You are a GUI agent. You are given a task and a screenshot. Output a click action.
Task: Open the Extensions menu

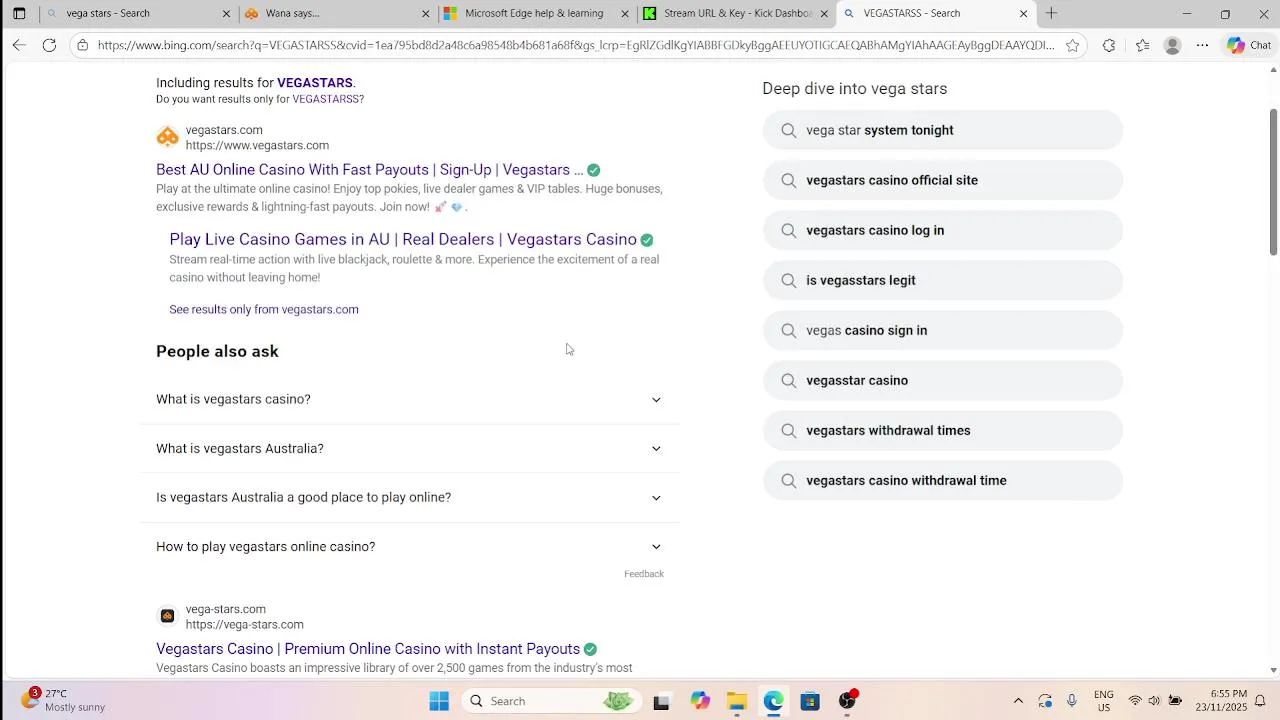coord(1109,45)
